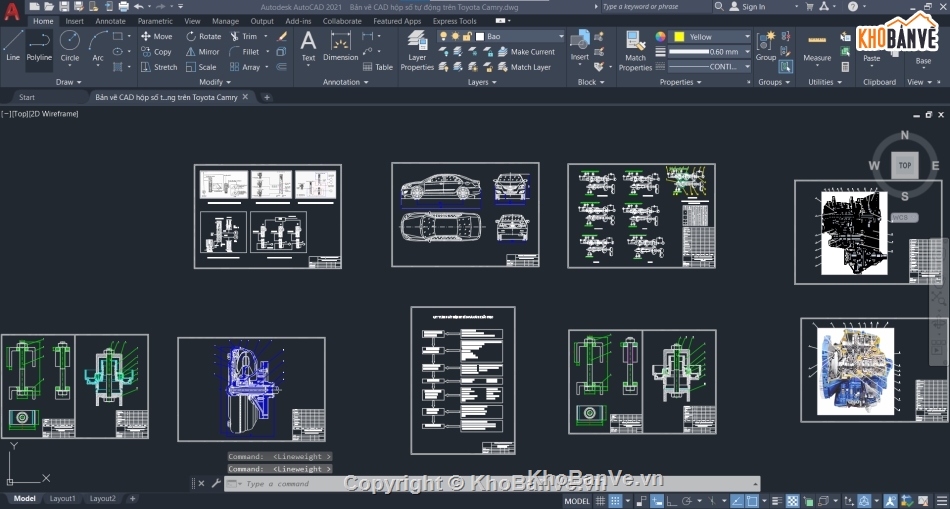Click the Plot printer icon
Viewport: 950px width, 509px height.
(x=124, y=7)
